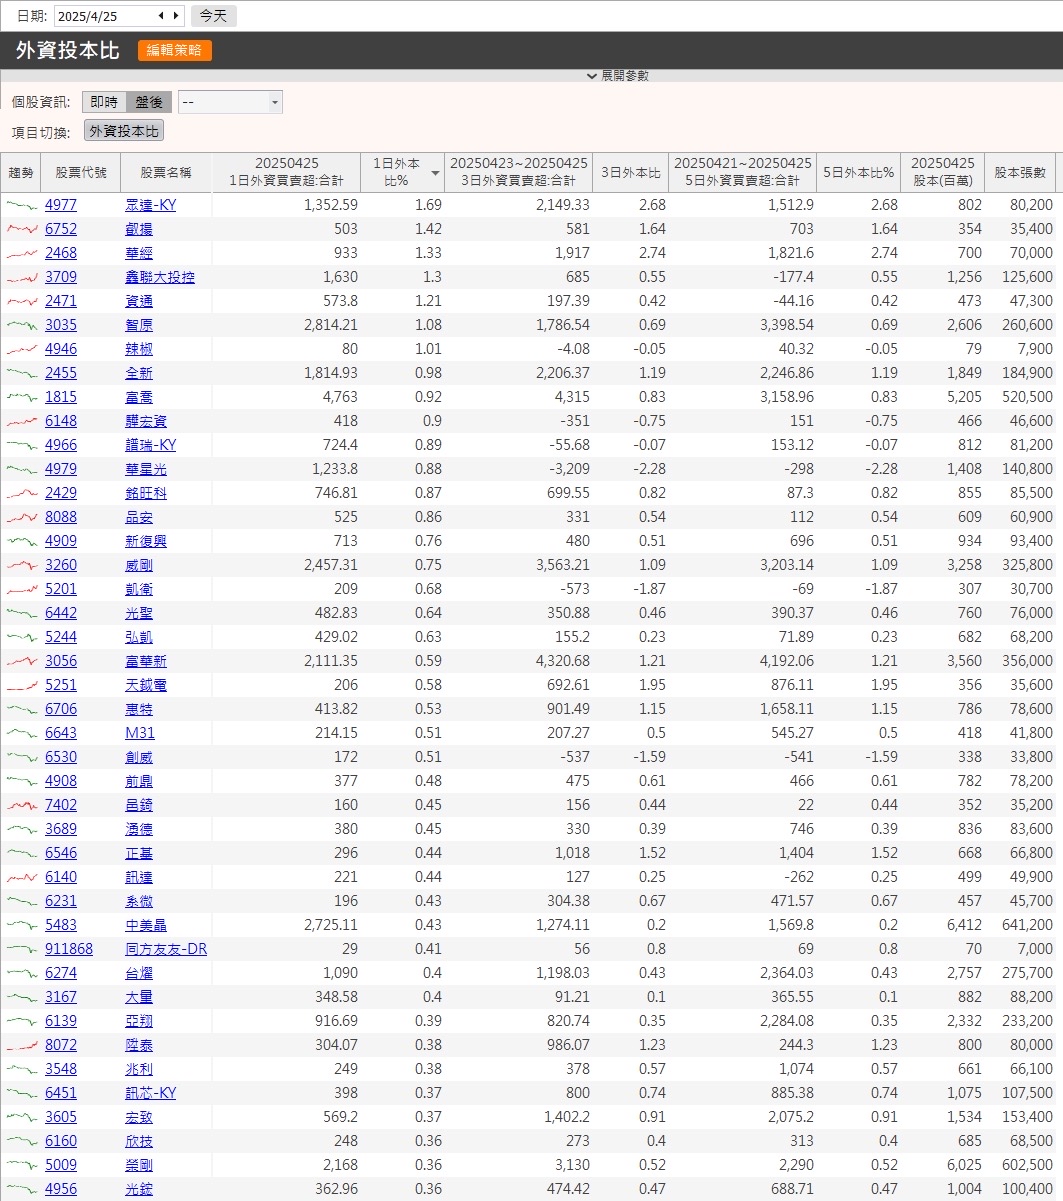Click the next date arrow in date field
Image resolution: width=1063 pixels, height=1201 pixels.
(176, 16)
